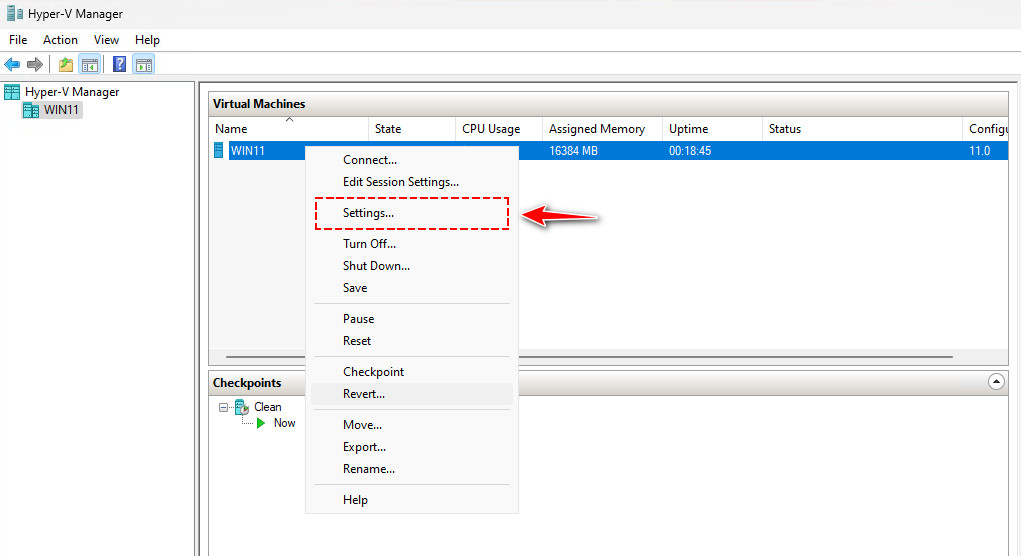
Task: Sort by the State column header
Action: (x=412, y=129)
